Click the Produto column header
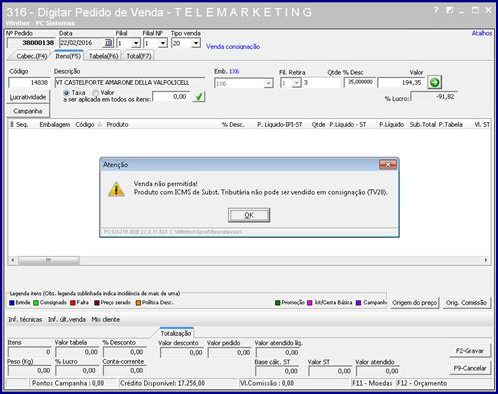Viewport: 498px width, 394px height. pyautogui.click(x=117, y=125)
